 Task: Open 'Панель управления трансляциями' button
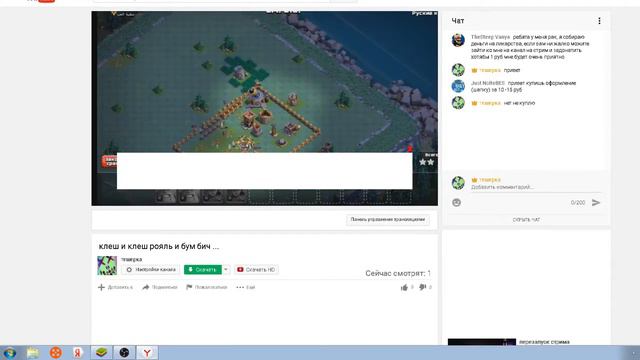click(388, 220)
